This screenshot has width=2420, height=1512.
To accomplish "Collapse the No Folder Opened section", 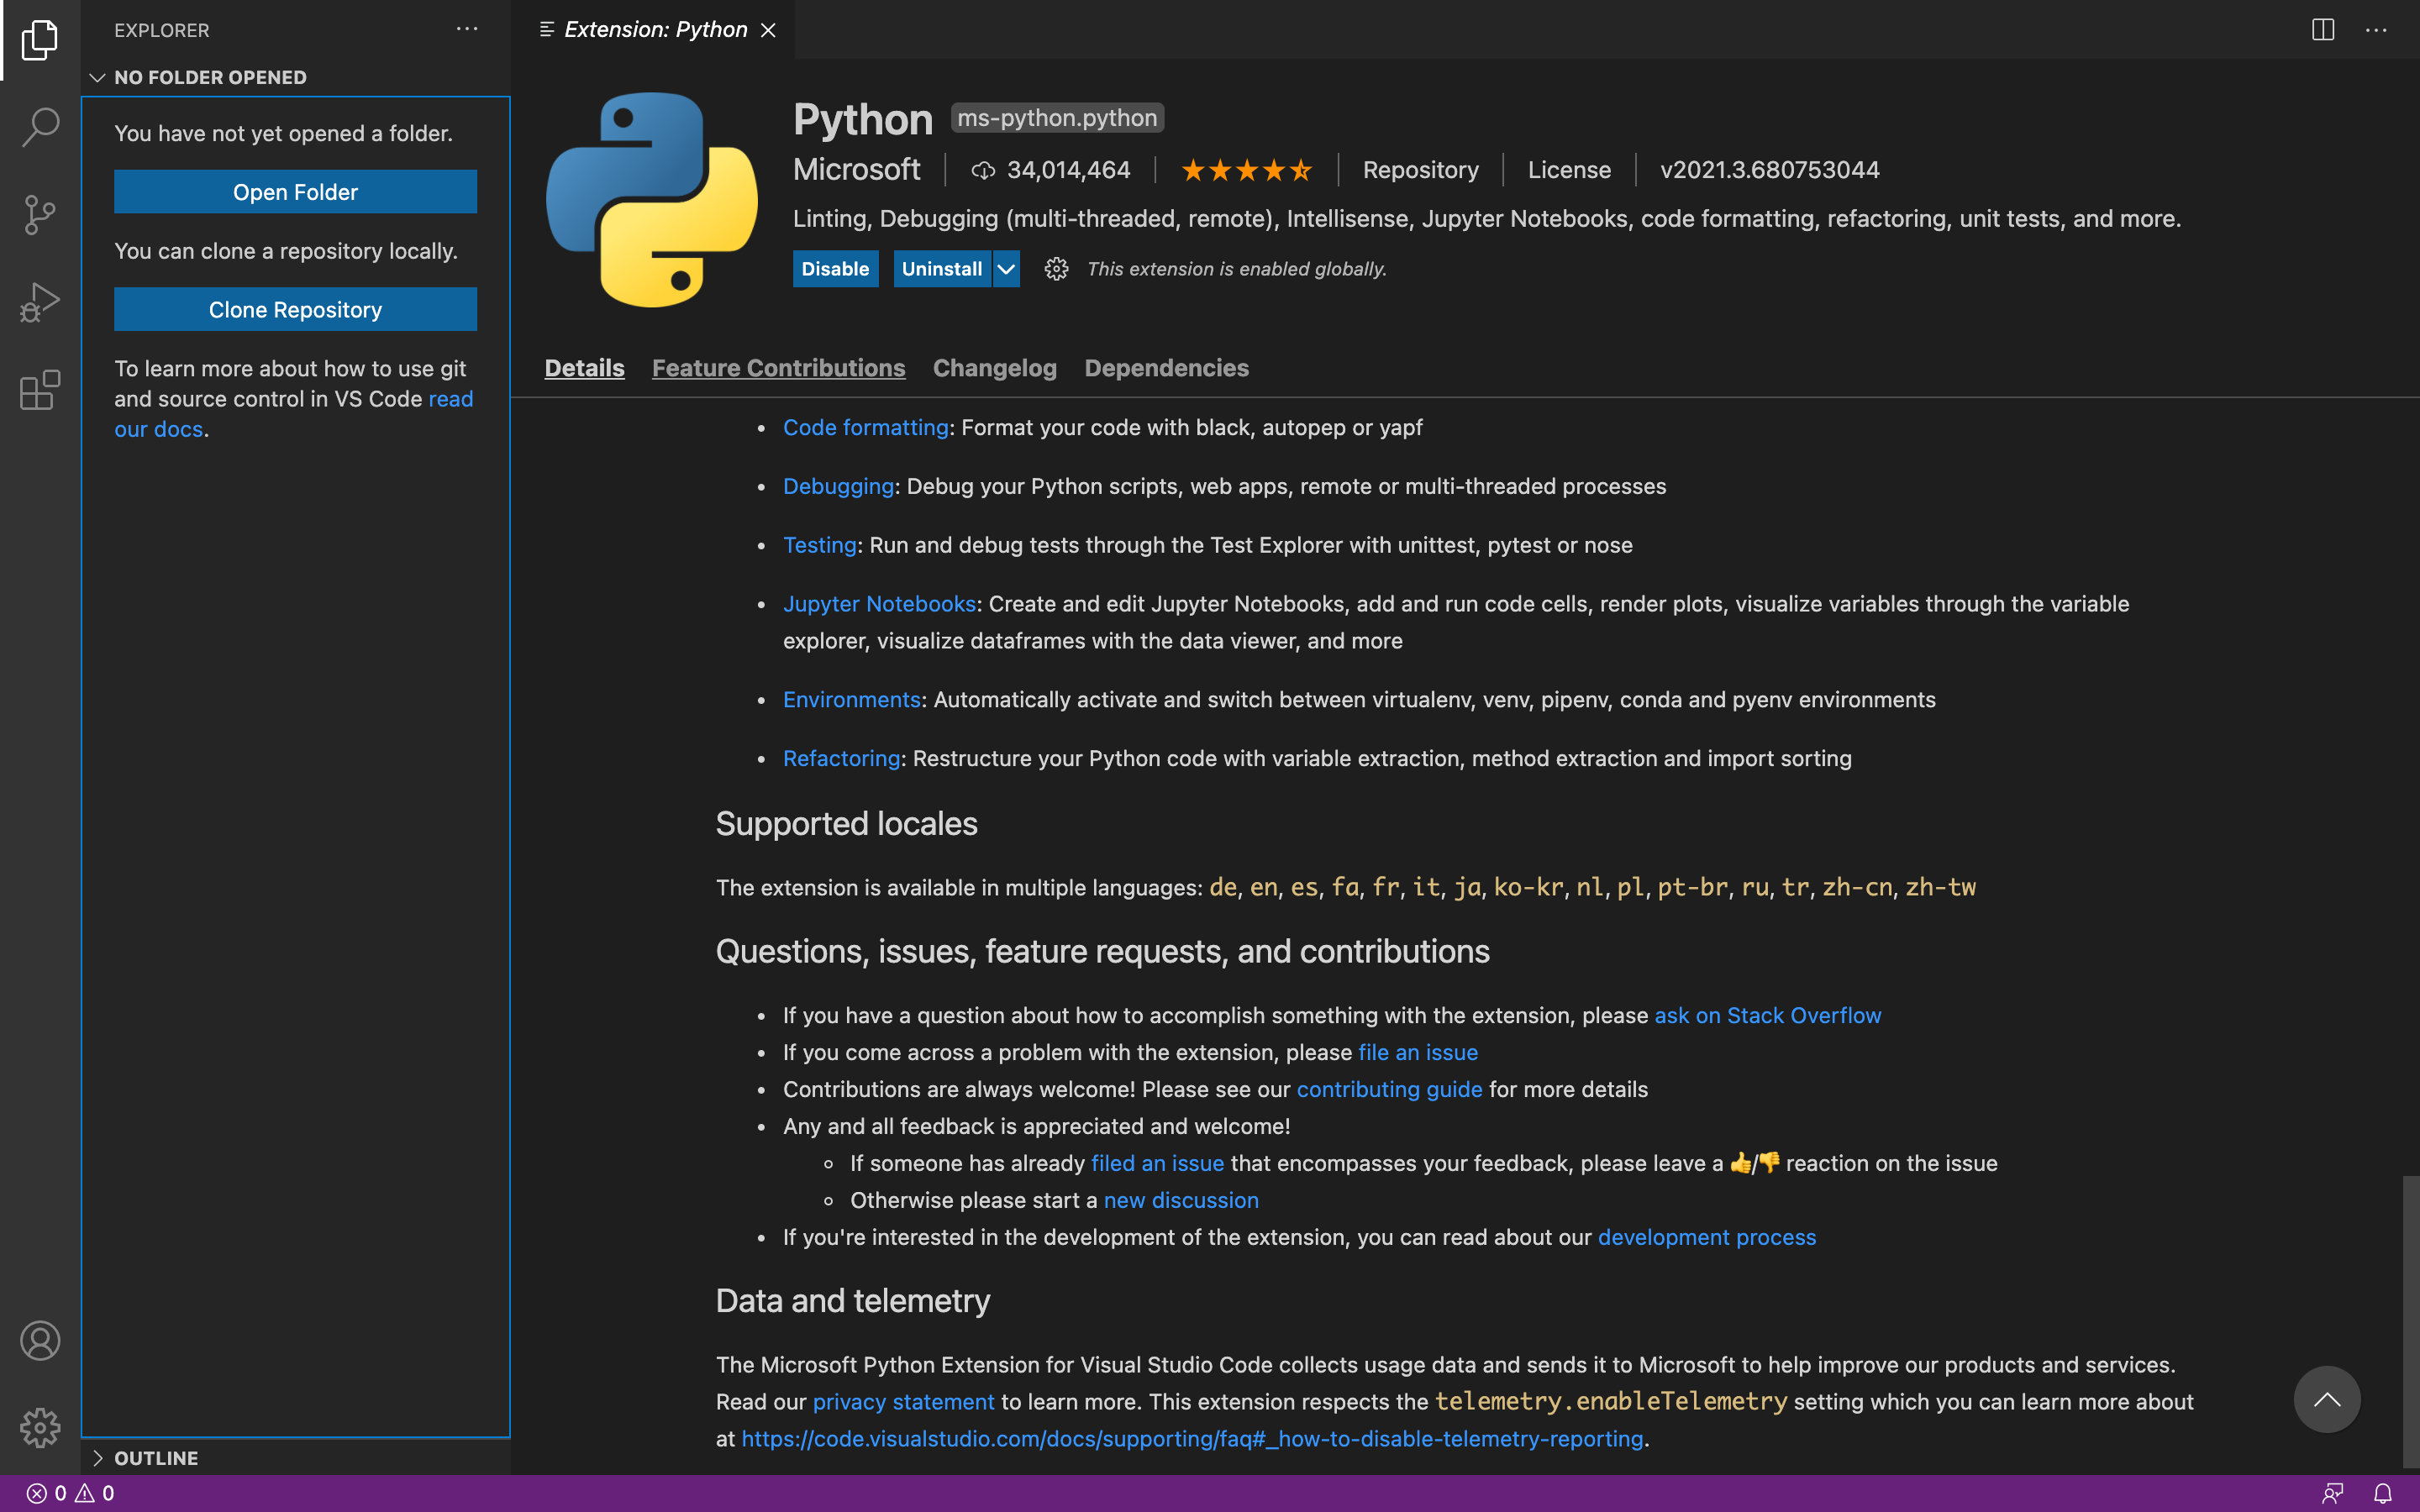I will coord(98,77).
